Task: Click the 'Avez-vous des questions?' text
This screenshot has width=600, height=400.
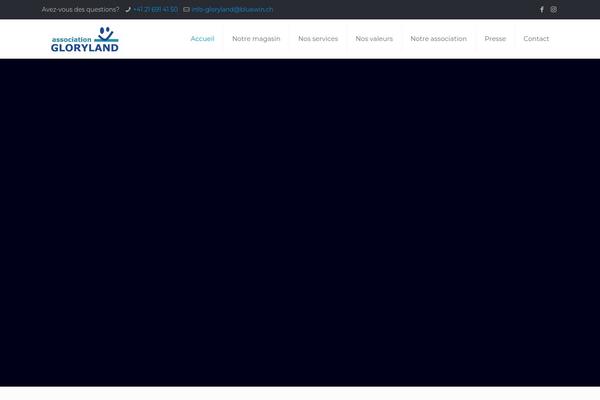Action: [x=80, y=10]
